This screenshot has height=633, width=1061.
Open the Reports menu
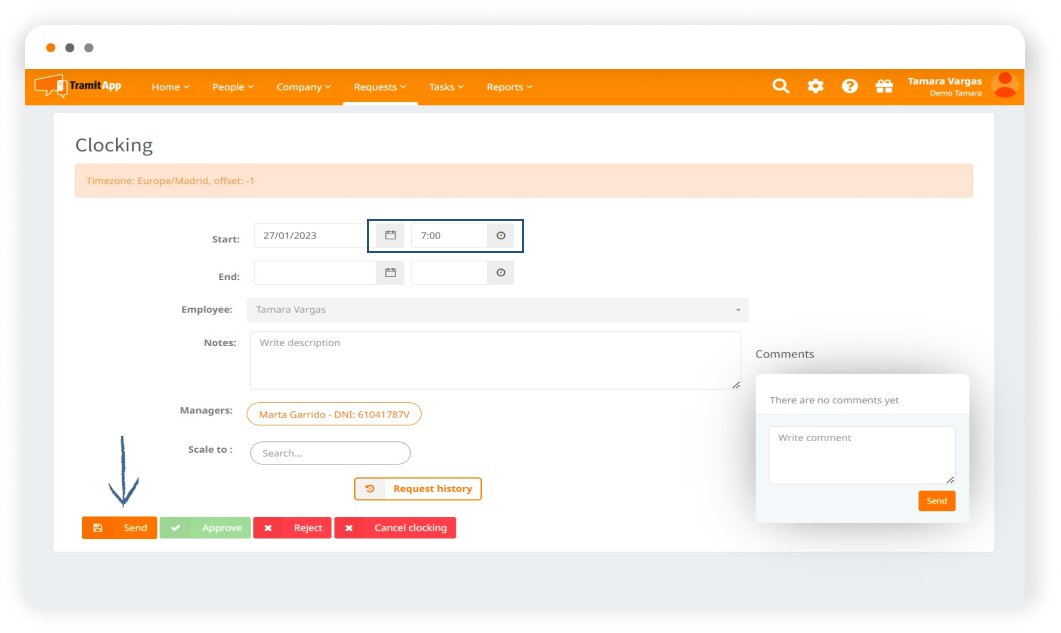tap(509, 87)
